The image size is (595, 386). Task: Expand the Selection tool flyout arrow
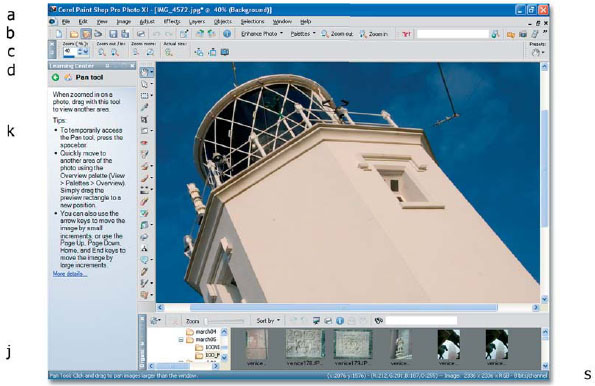[x=151, y=95]
